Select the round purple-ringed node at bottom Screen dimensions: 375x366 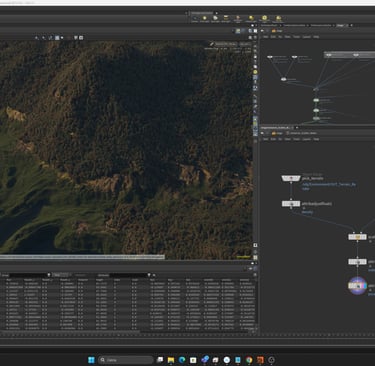click(357, 286)
